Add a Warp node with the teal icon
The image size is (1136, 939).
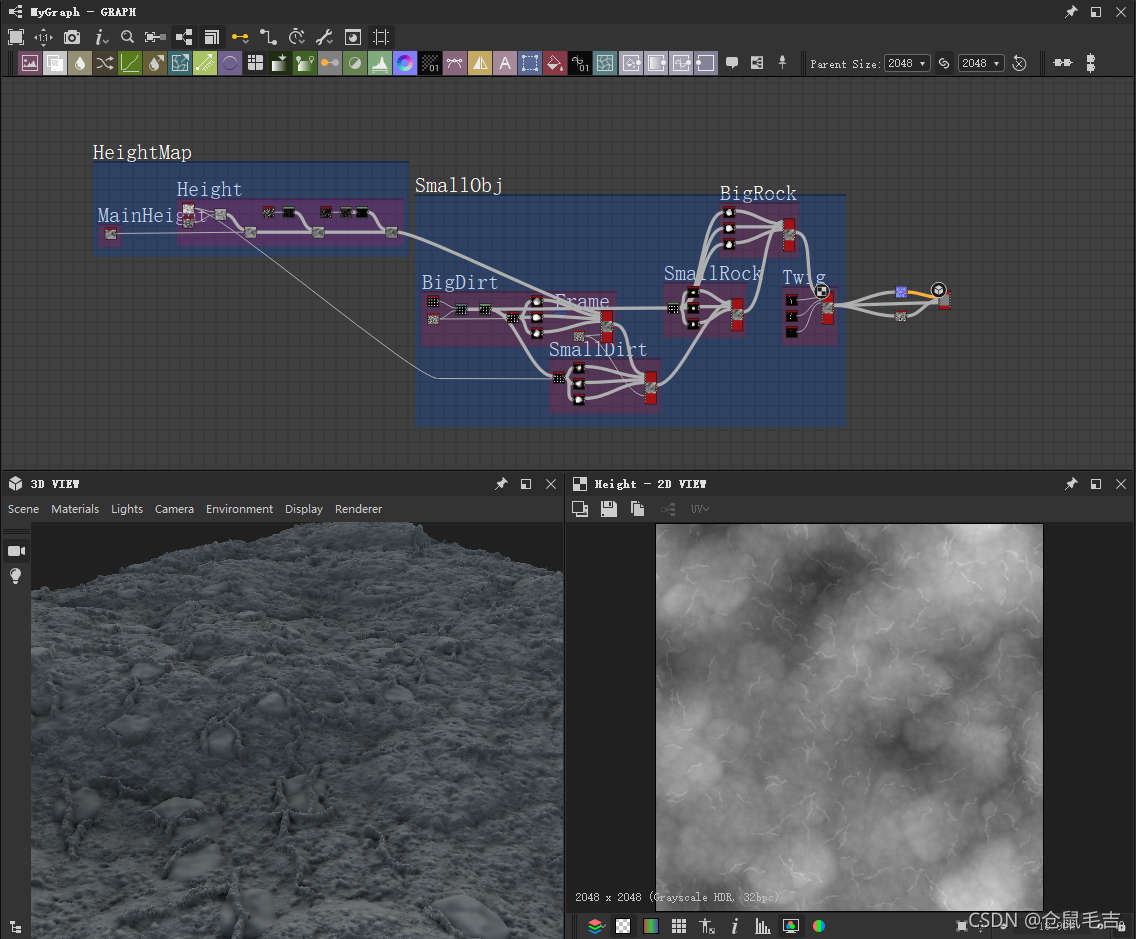pos(605,63)
